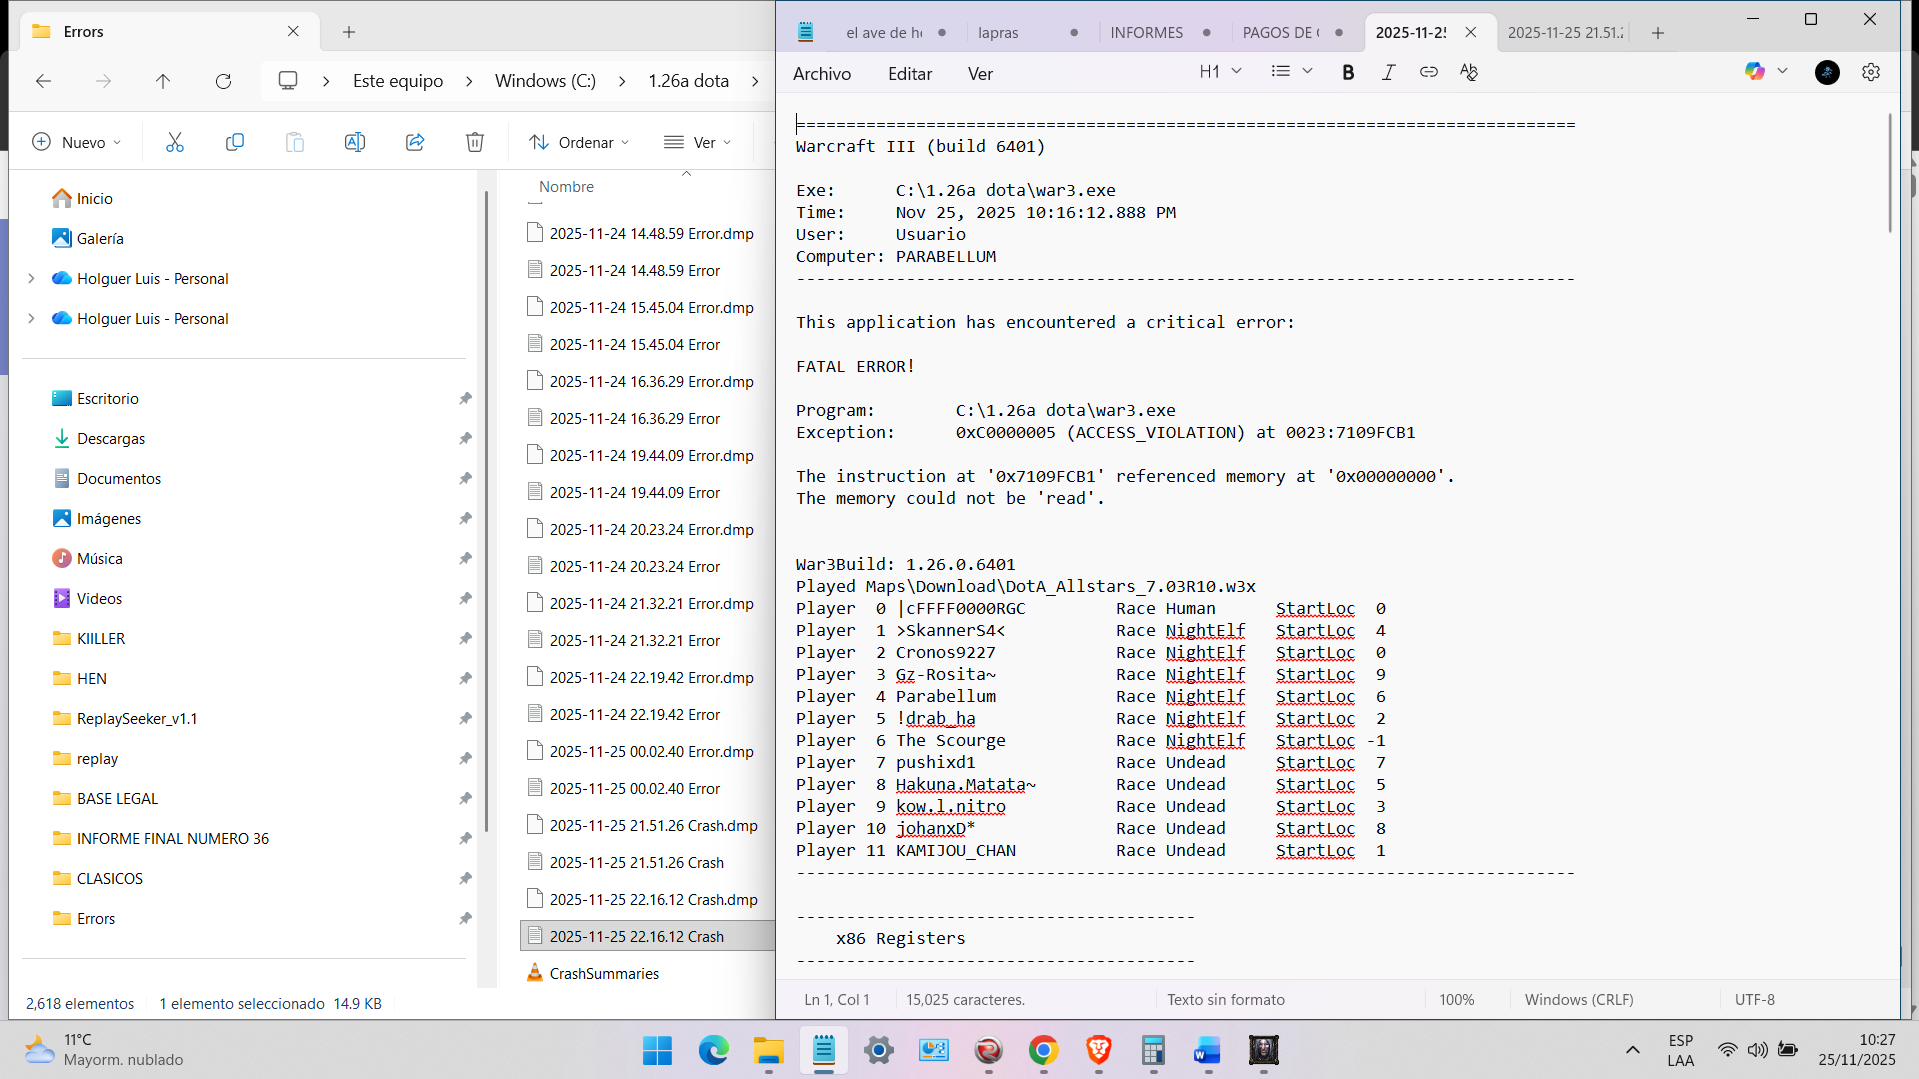Open the Nuevo dropdown in Explorer
The image size is (1919, 1079).
(x=77, y=142)
